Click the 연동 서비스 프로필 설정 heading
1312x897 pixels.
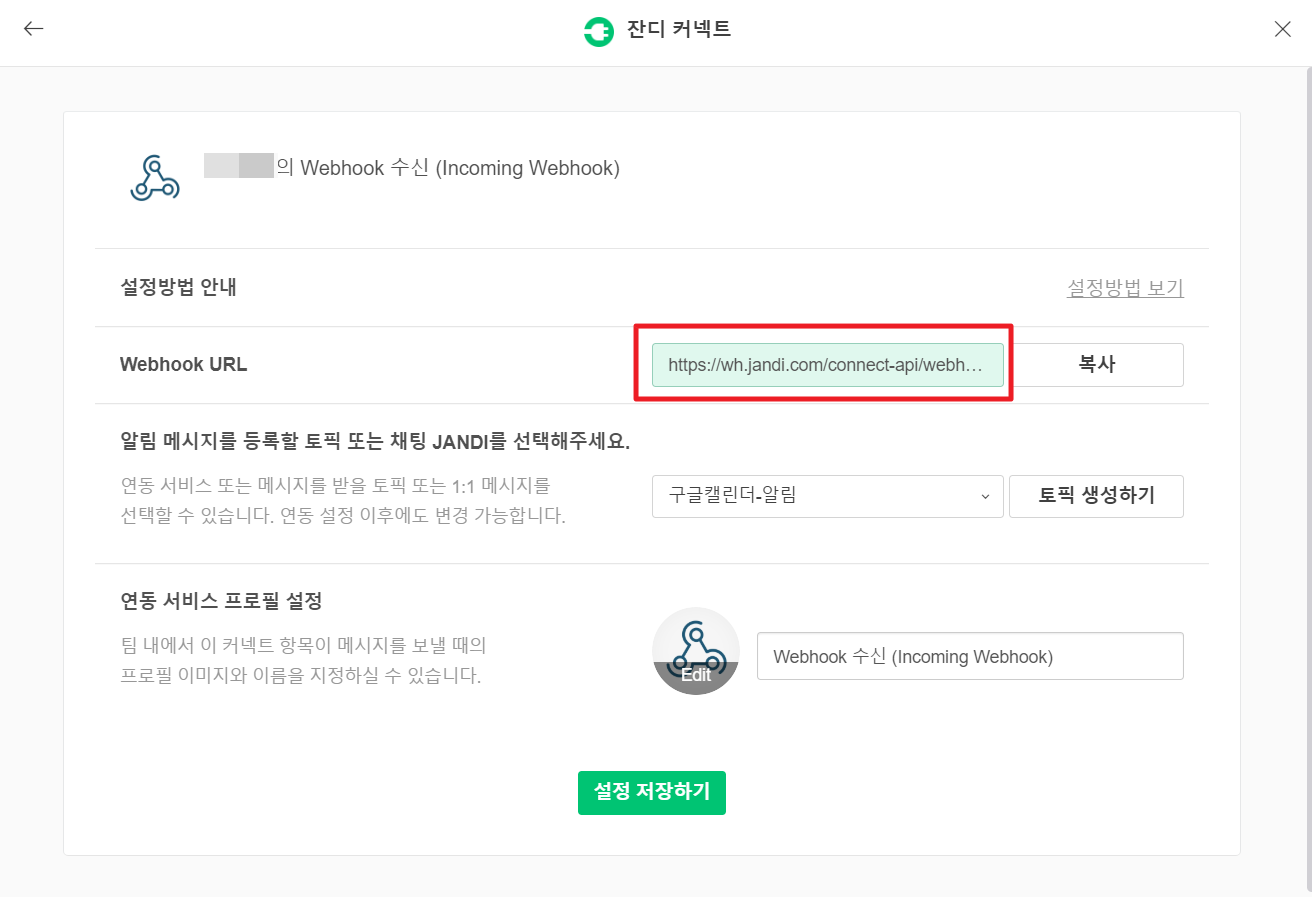[221, 602]
